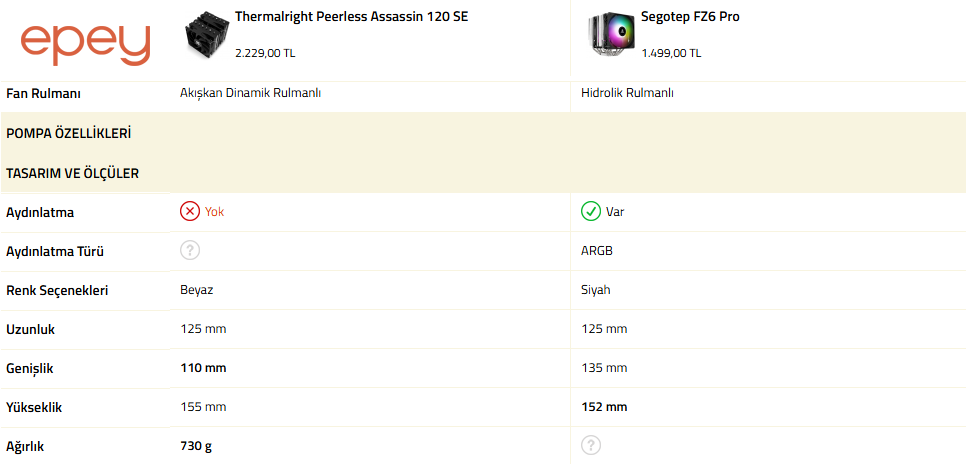Click the question mark in Aydınlatma Türü row
The height and width of the screenshot is (464, 966).
click(190, 251)
